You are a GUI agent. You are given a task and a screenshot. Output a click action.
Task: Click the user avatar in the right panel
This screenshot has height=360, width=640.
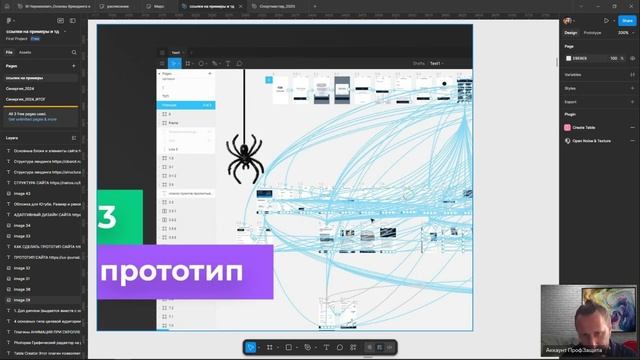(x=567, y=20)
